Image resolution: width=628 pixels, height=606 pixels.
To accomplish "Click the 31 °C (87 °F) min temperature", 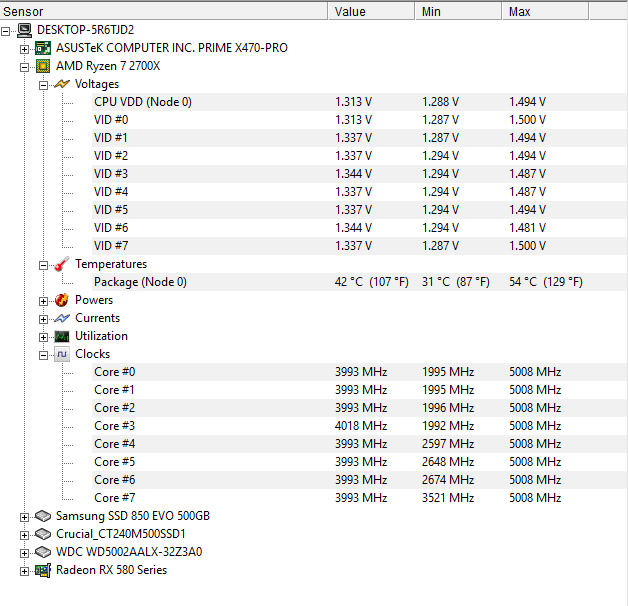I will pos(455,282).
